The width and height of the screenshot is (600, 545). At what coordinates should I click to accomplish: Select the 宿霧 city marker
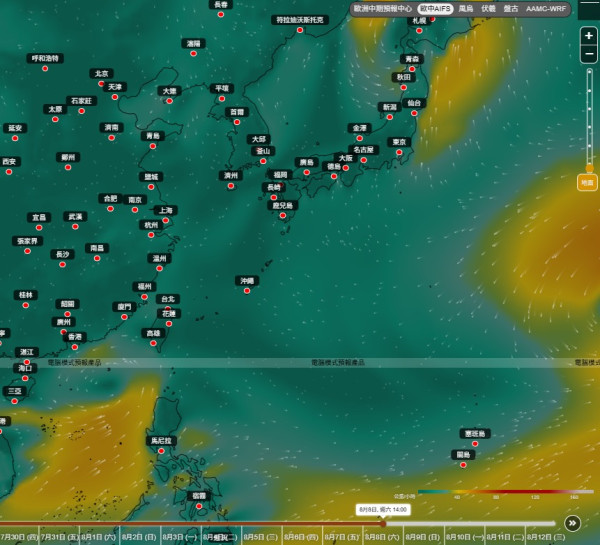[x=199, y=506]
